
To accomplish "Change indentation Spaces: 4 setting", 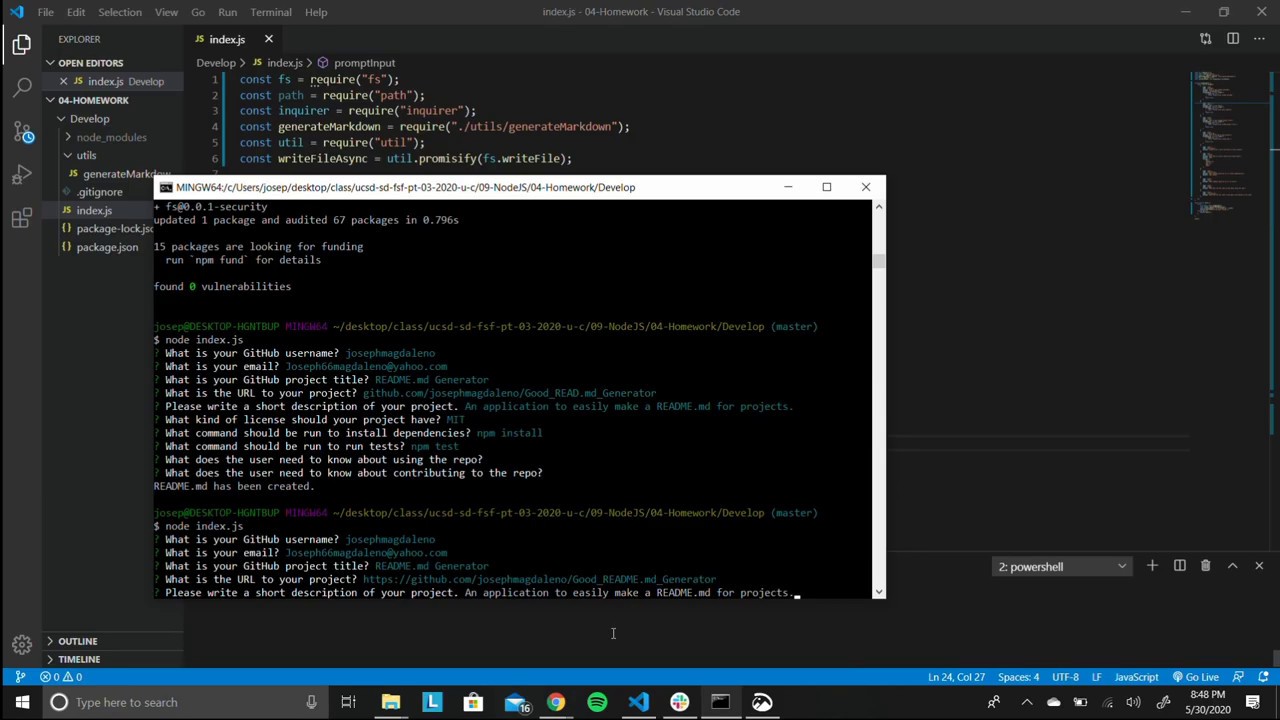I will pos(1018,677).
